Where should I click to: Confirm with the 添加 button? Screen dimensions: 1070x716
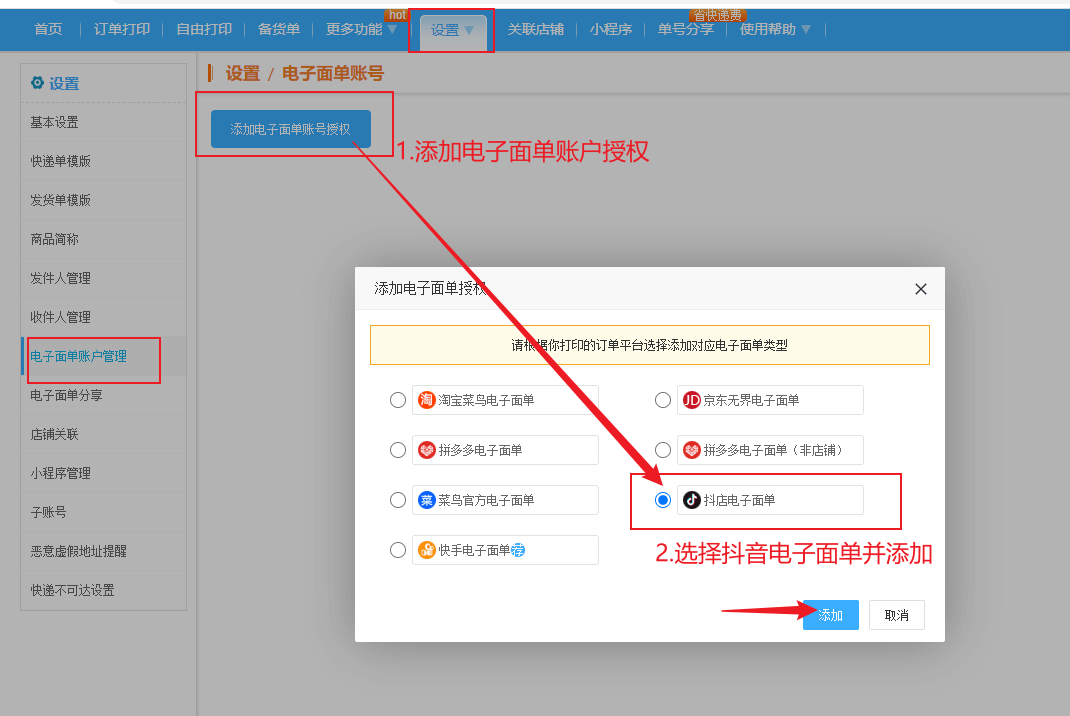830,615
